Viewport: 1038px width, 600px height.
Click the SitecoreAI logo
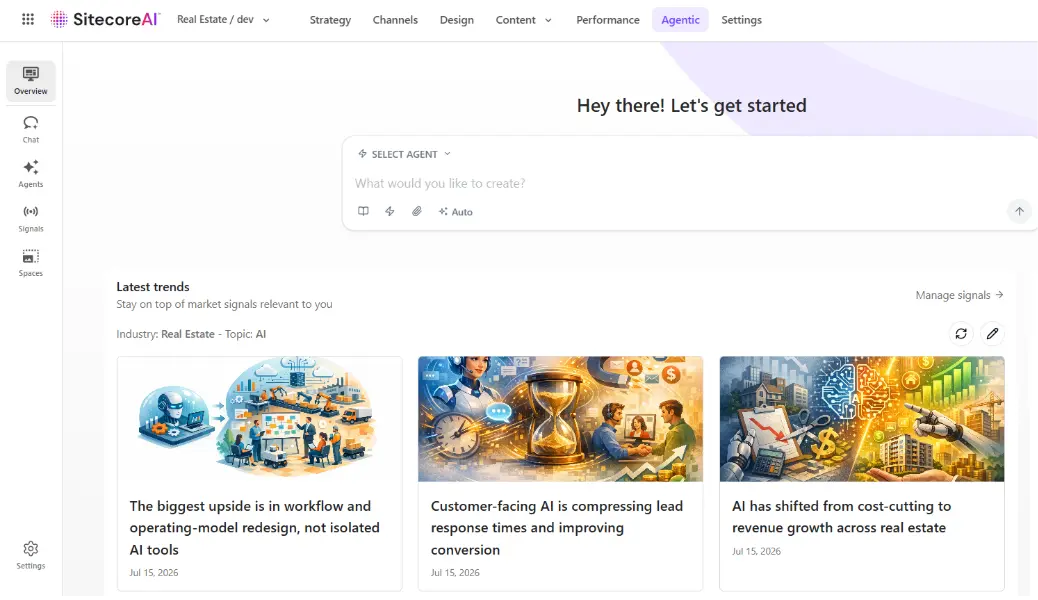[105, 19]
